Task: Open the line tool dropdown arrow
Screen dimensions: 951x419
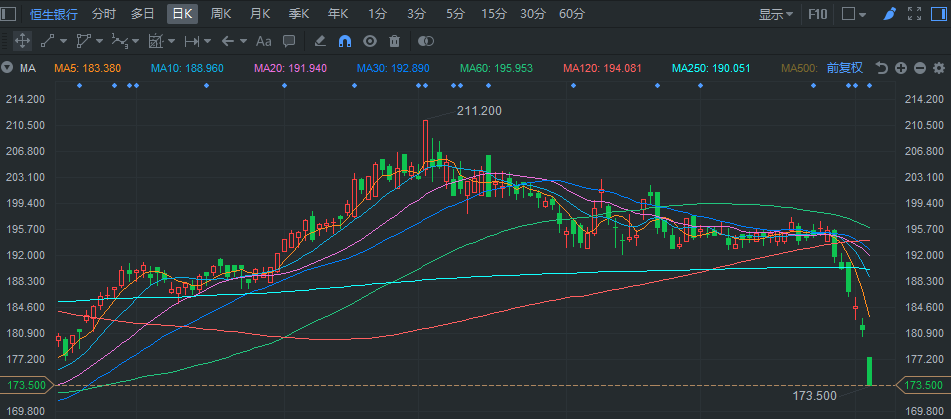Action: 62,41
